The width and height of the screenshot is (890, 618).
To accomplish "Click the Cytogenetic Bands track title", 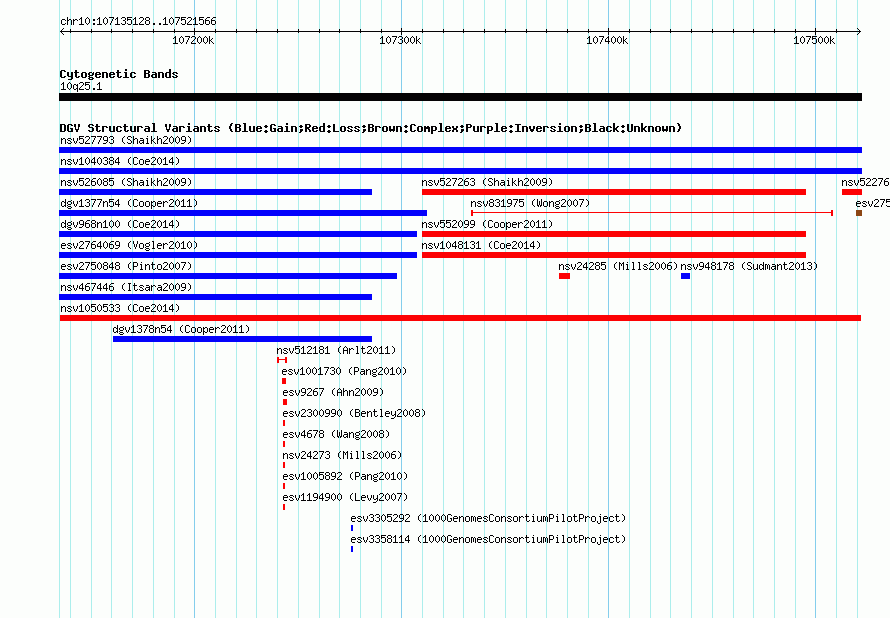I will (119, 74).
